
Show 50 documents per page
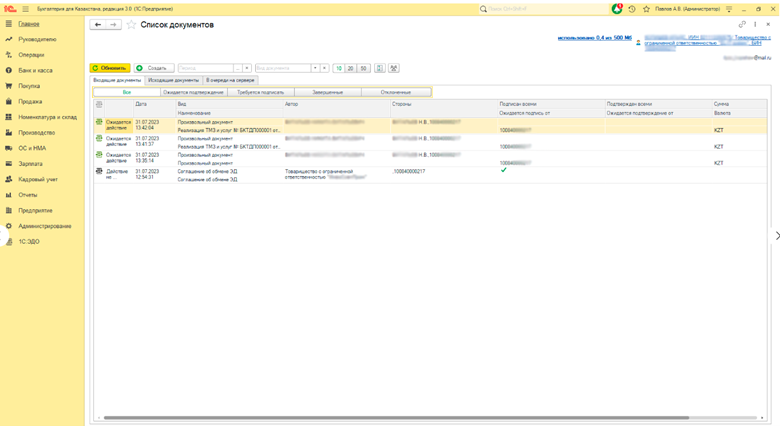pos(363,68)
